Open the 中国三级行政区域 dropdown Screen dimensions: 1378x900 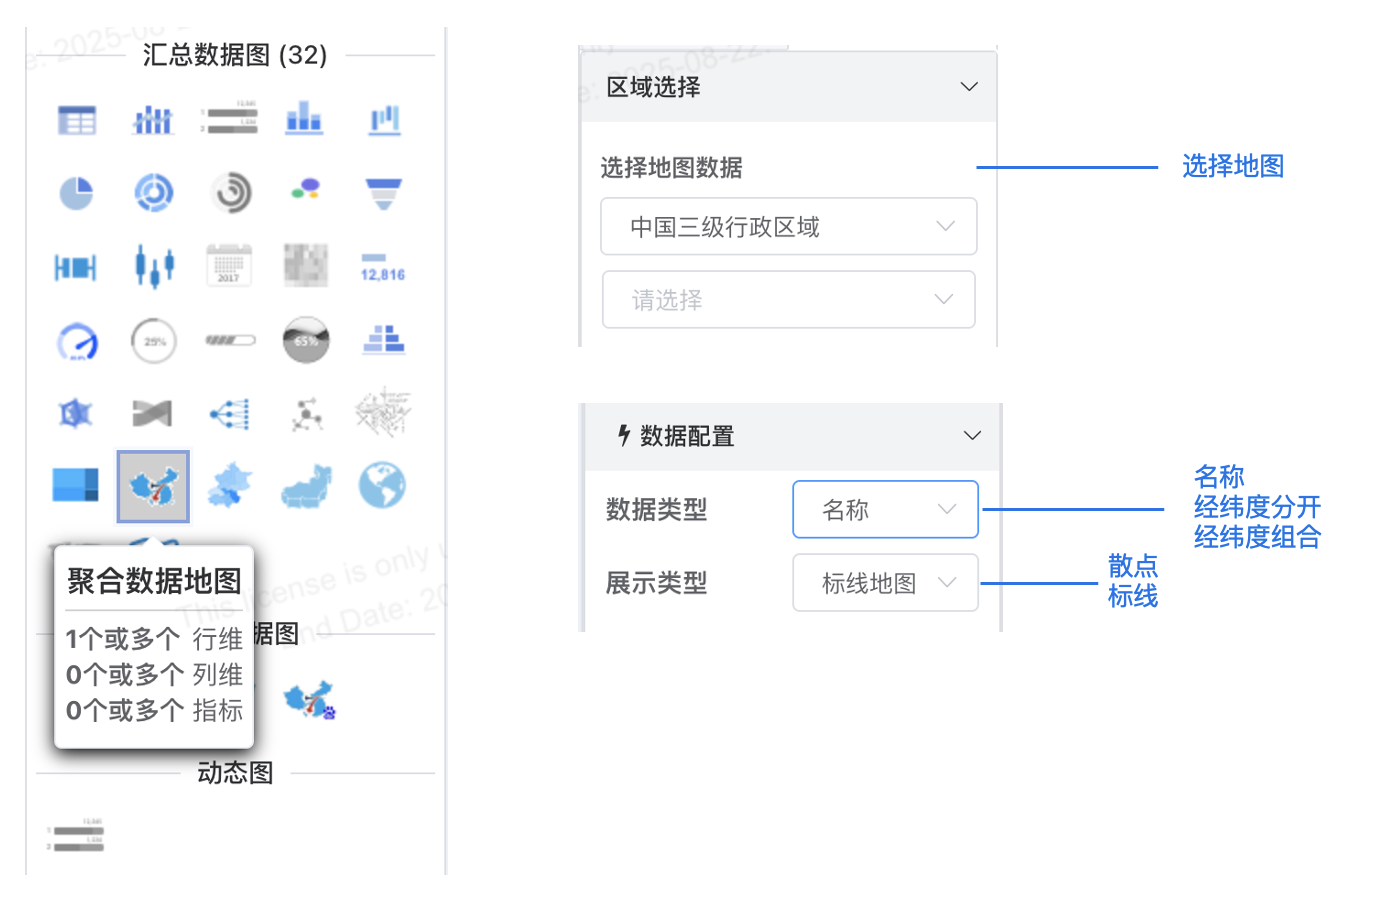point(788,226)
